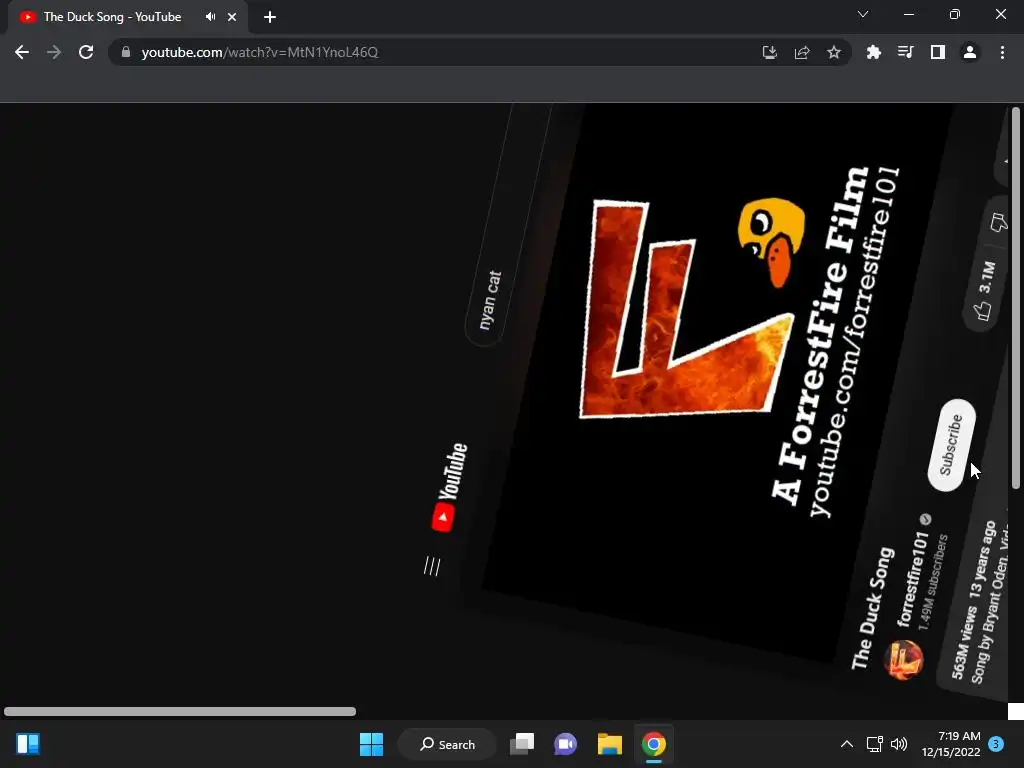Click the rotated YouTube logo
This screenshot has height=768, width=1024.
coord(450,488)
